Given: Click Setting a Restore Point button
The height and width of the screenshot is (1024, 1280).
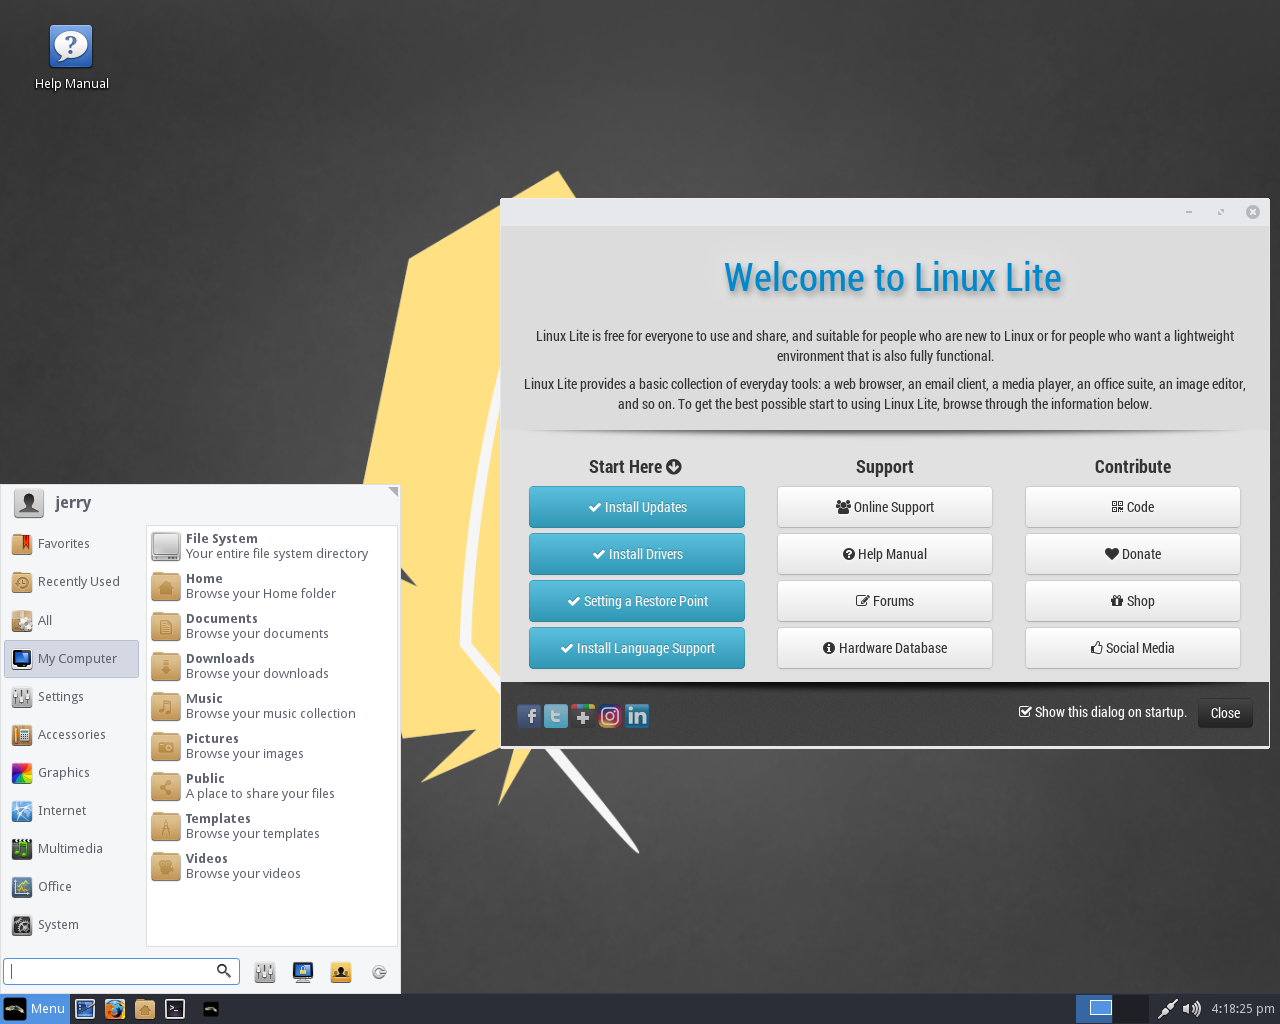Looking at the screenshot, I should click(x=637, y=601).
